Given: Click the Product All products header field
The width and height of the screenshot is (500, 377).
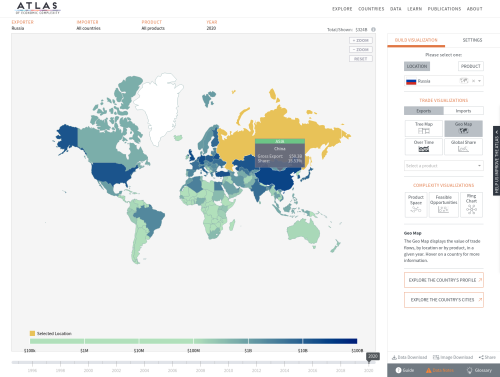Looking at the screenshot, I should (x=153, y=25).
